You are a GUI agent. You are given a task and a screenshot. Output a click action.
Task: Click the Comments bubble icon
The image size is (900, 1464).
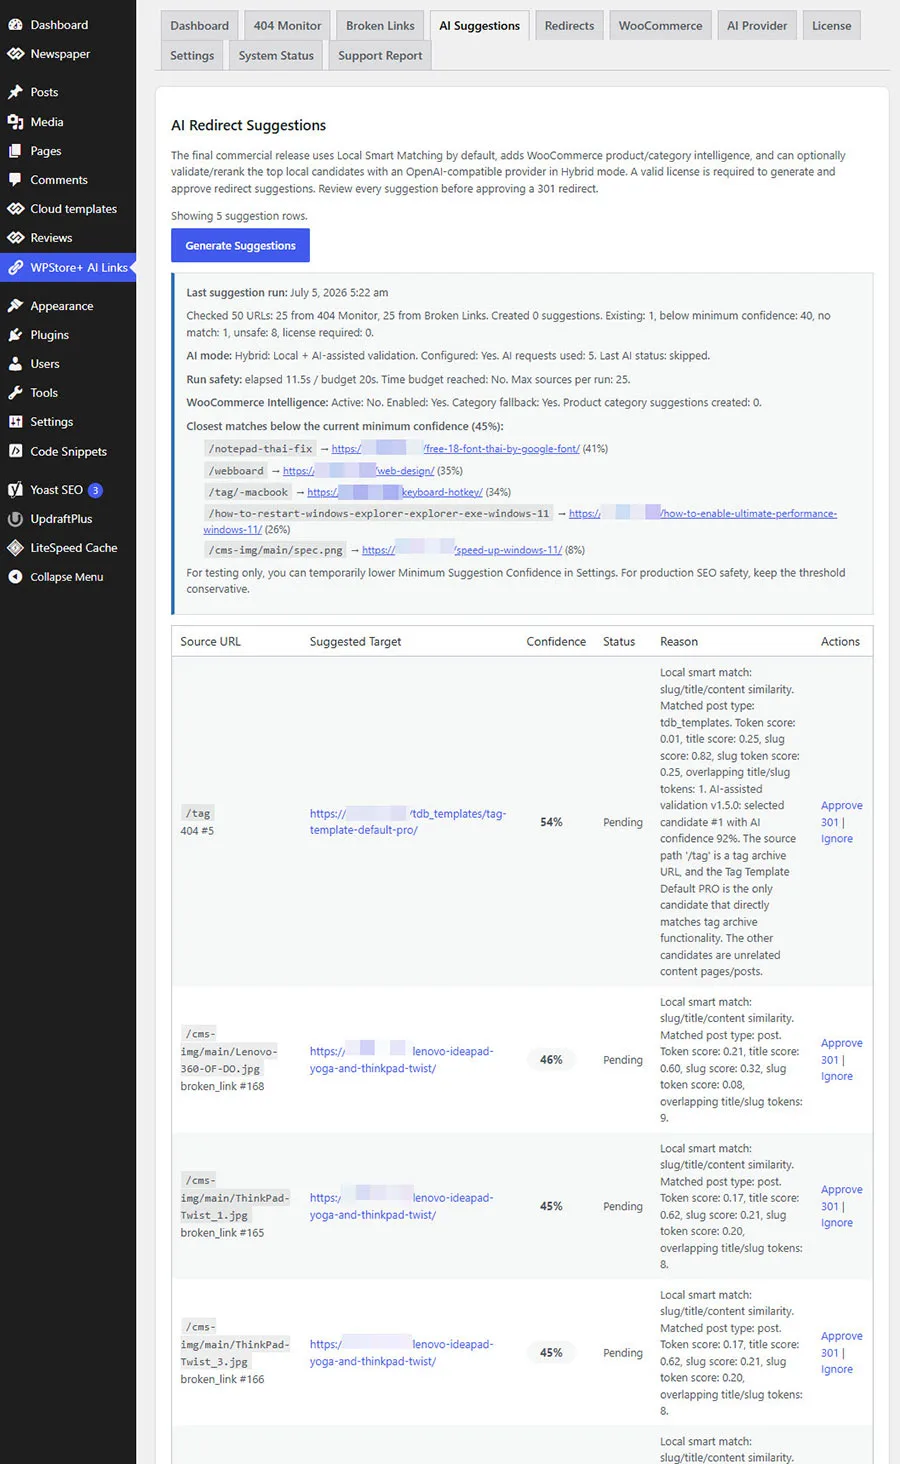[15, 180]
